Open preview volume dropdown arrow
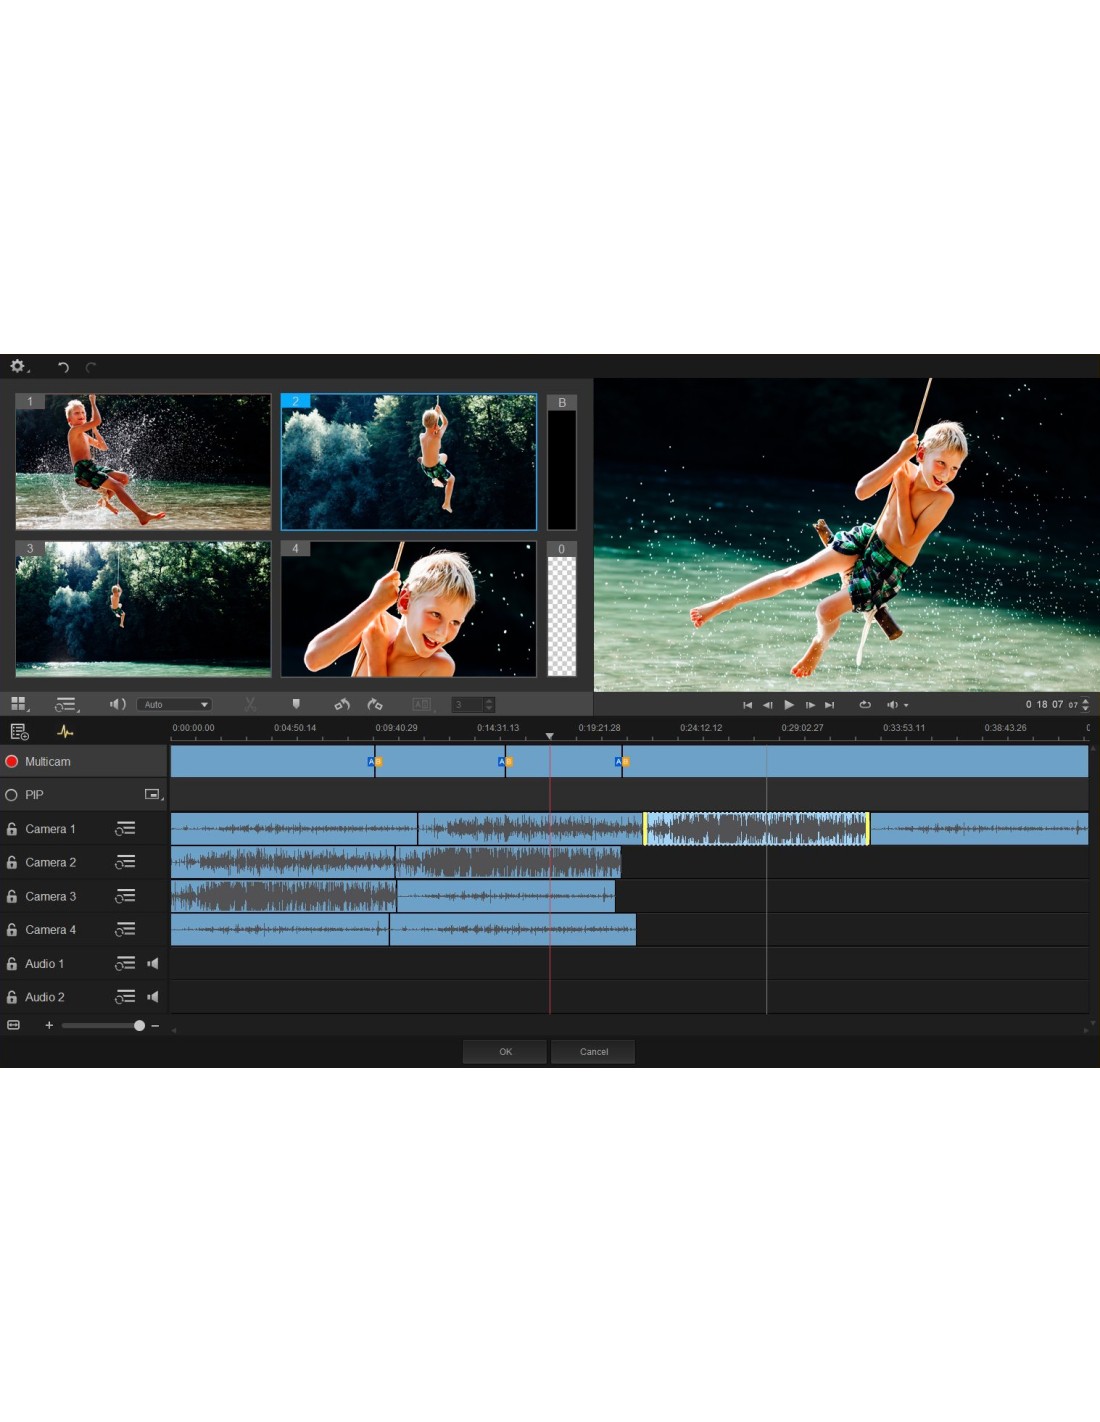This screenshot has height=1422, width=1100. click(906, 706)
